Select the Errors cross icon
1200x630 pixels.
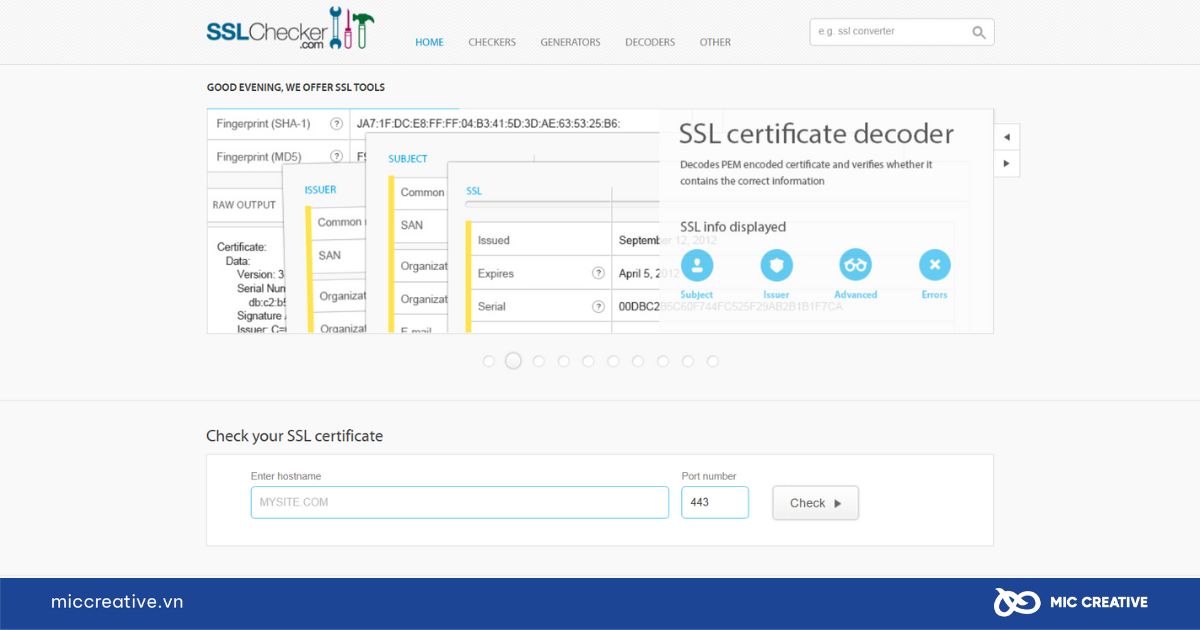[935, 265]
